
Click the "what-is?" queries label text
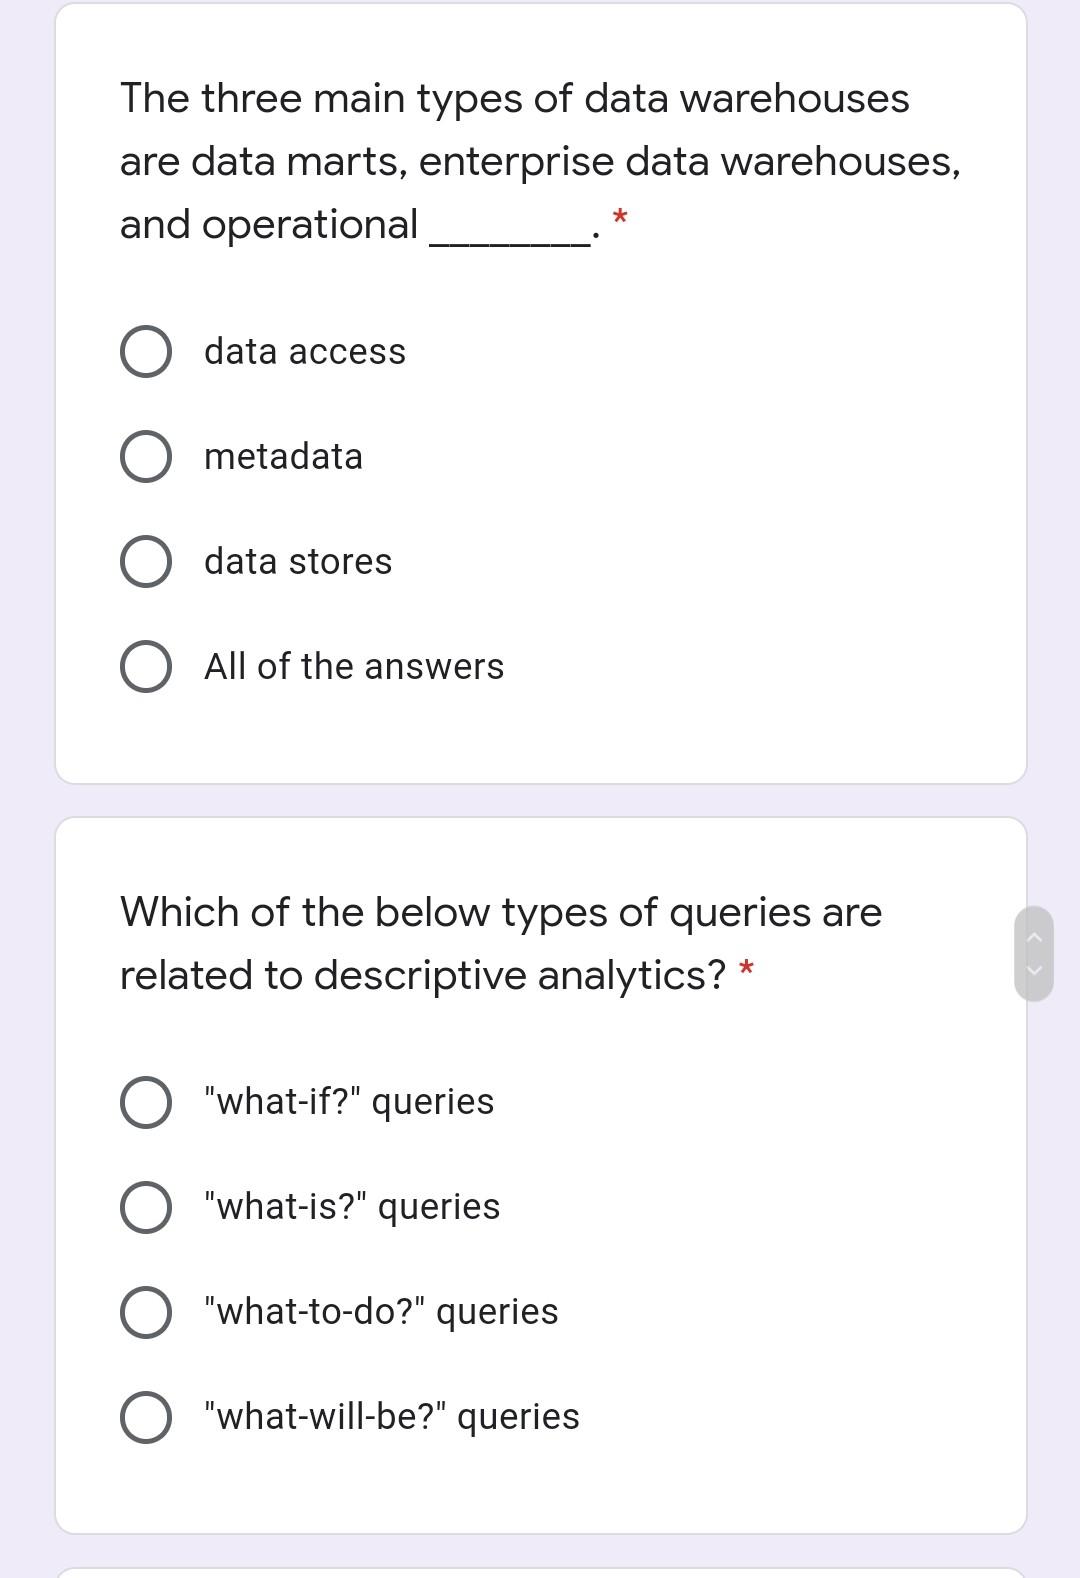tap(350, 1206)
